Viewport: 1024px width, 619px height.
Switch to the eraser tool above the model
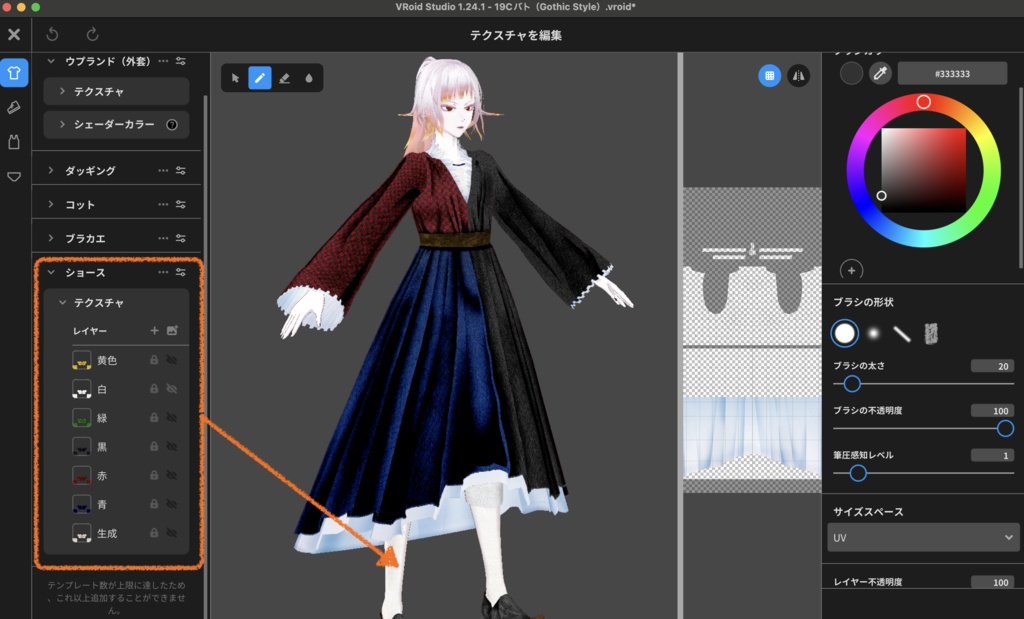tap(284, 77)
